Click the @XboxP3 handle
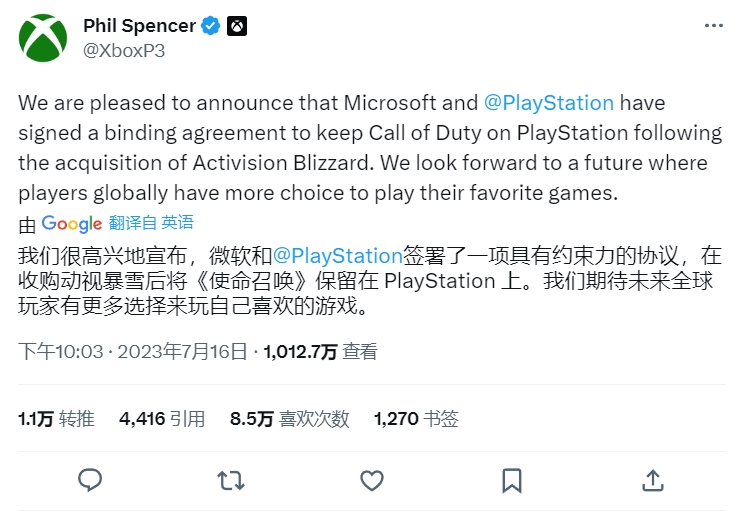The width and height of the screenshot is (745, 512). (x=124, y=50)
